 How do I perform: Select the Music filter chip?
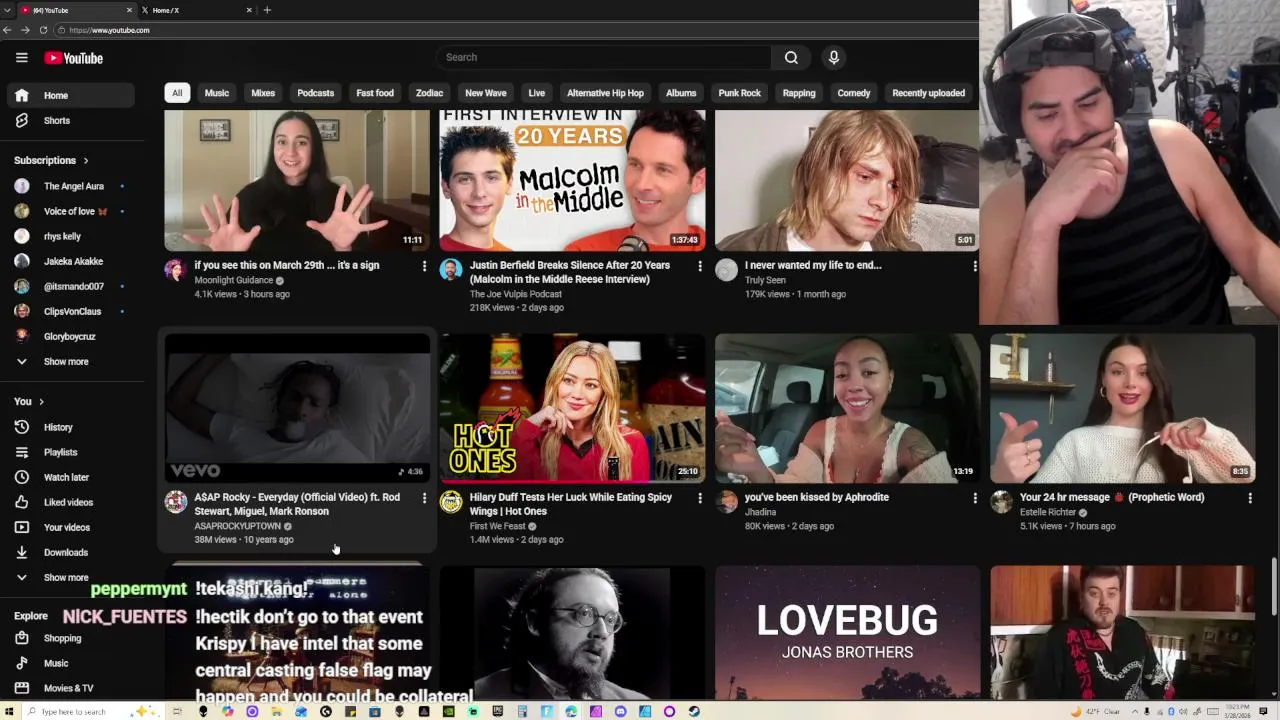[217, 93]
